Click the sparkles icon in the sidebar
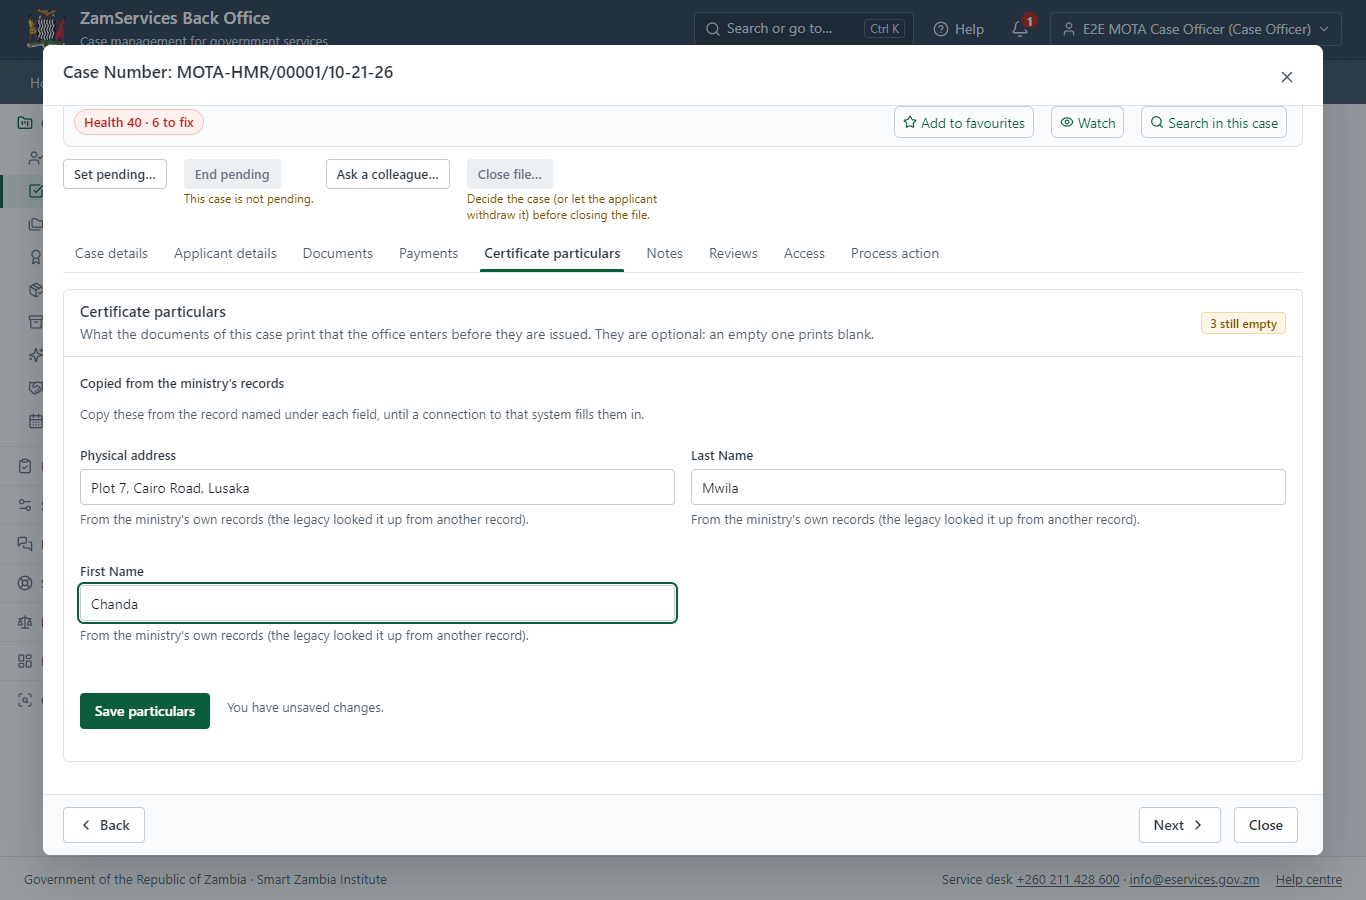This screenshot has height=900, width=1366. 36,355
